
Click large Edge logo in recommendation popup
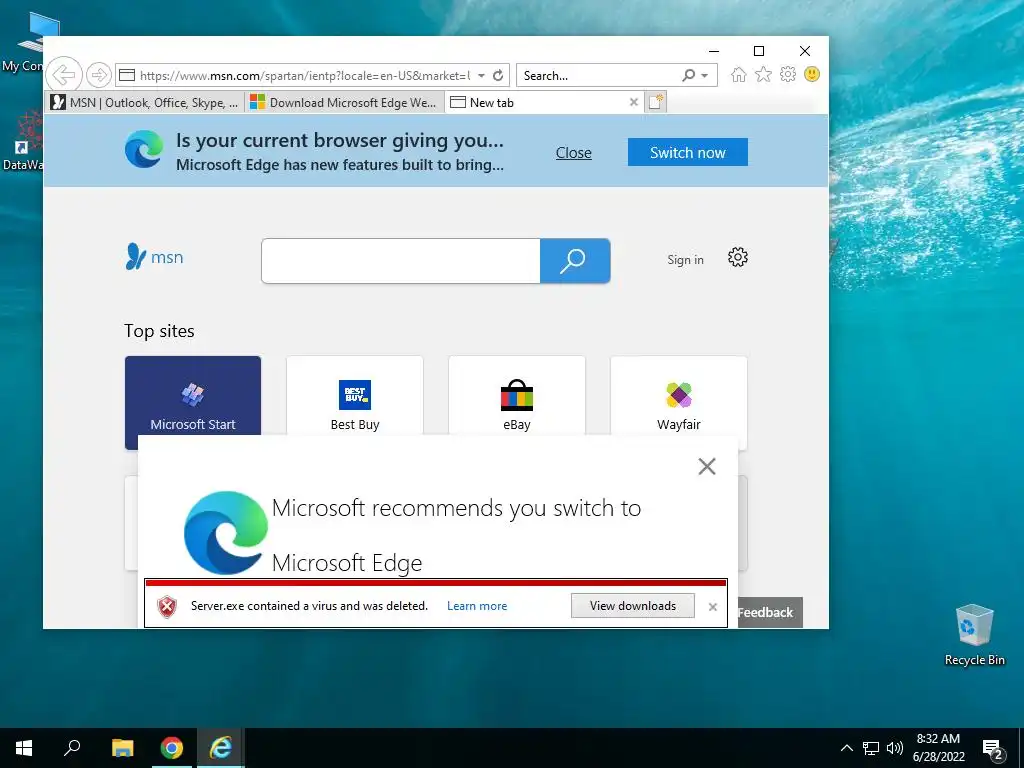click(x=226, y=532)
